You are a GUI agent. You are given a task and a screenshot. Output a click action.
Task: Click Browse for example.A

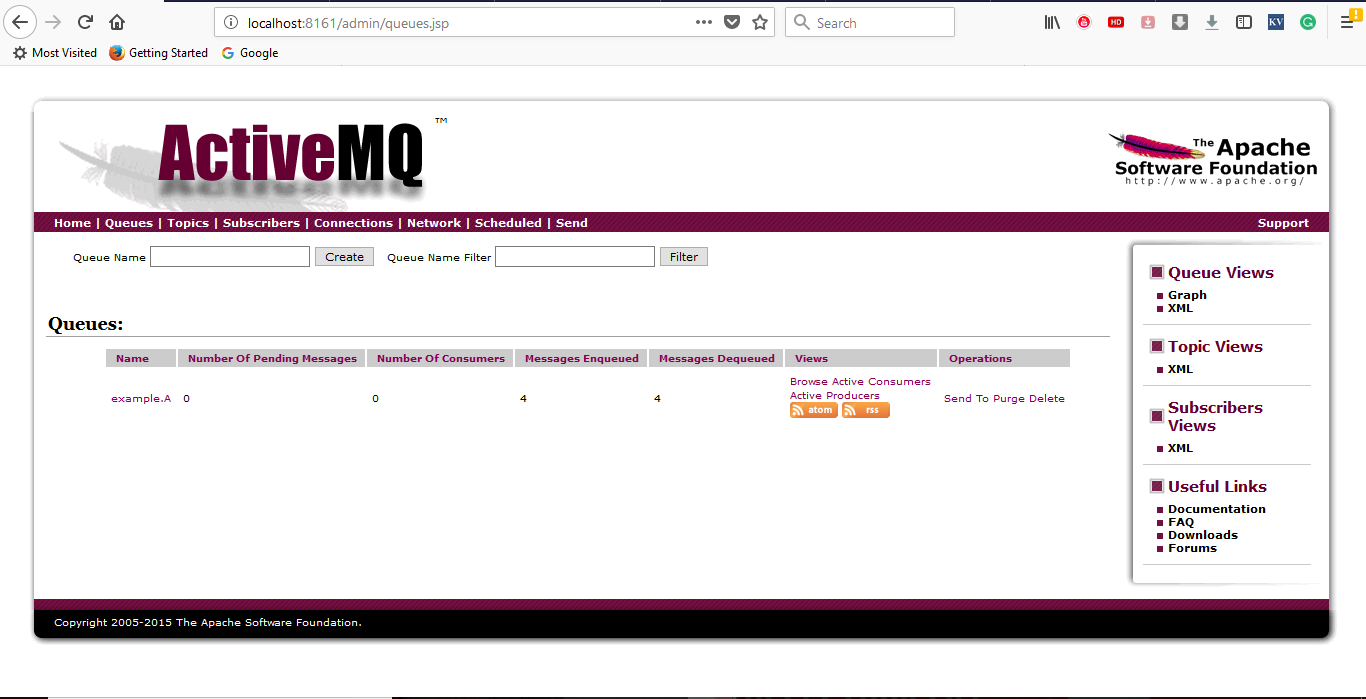click(809, 381)
